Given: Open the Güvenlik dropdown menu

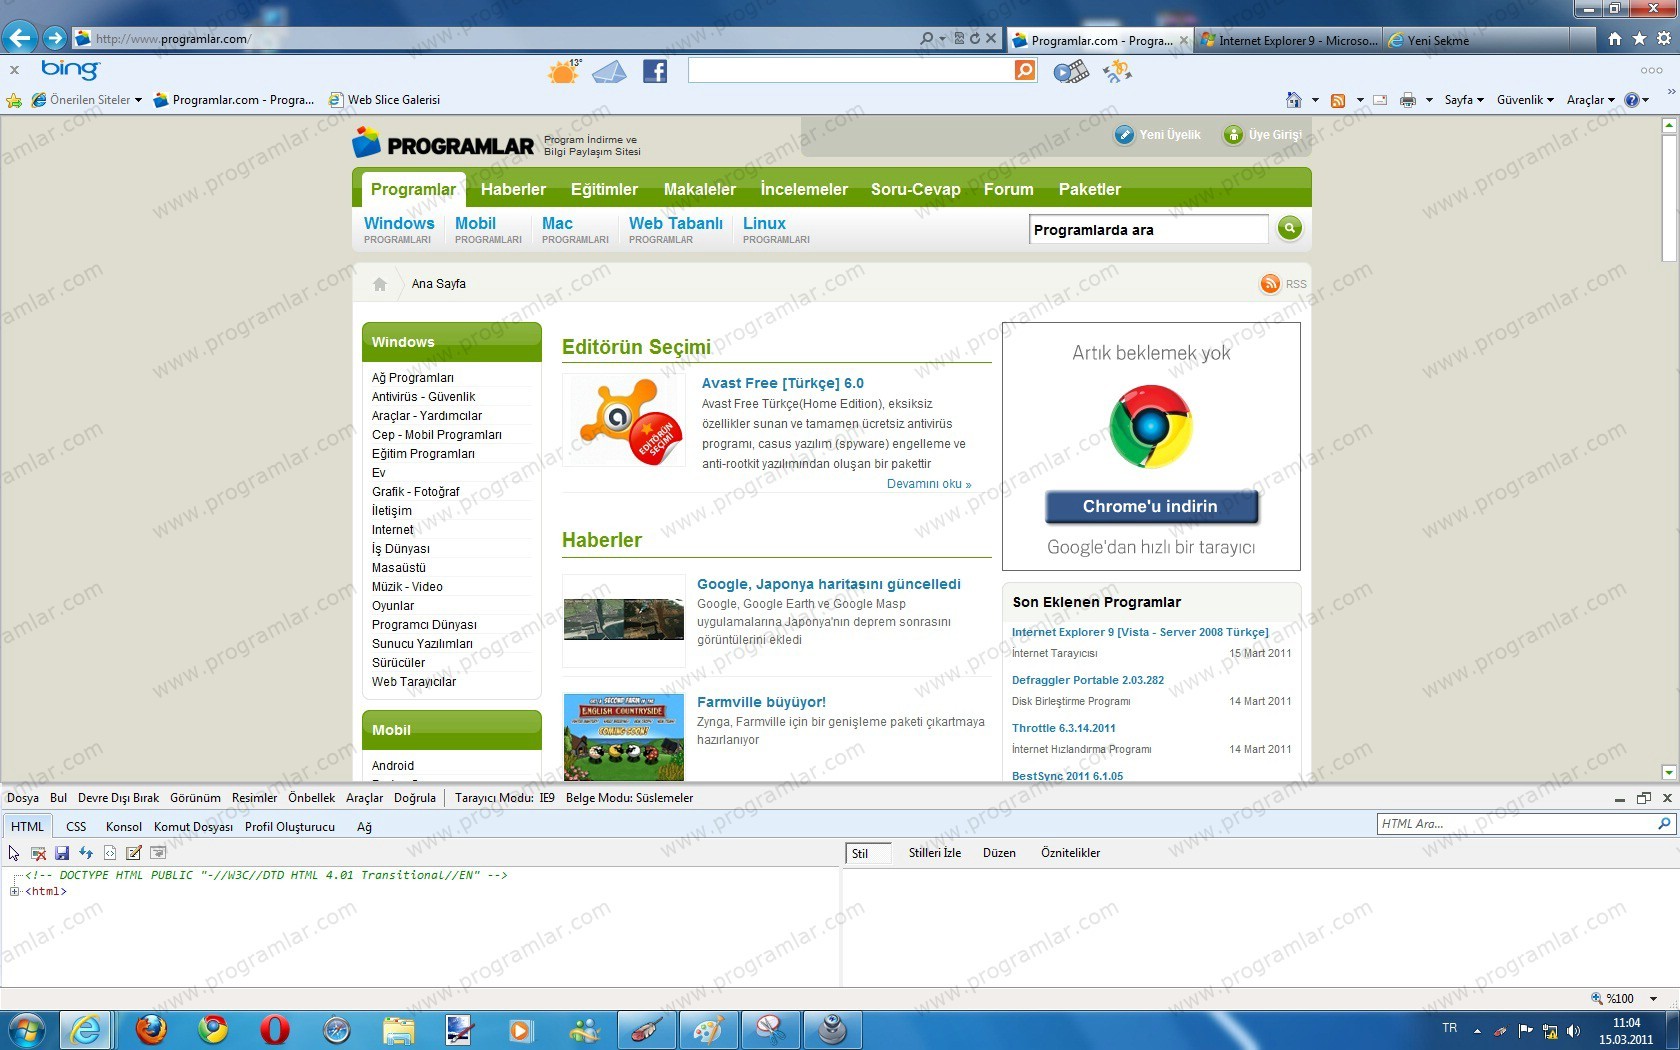Looking at the screenshot, I should click(x=1525, y=100).
